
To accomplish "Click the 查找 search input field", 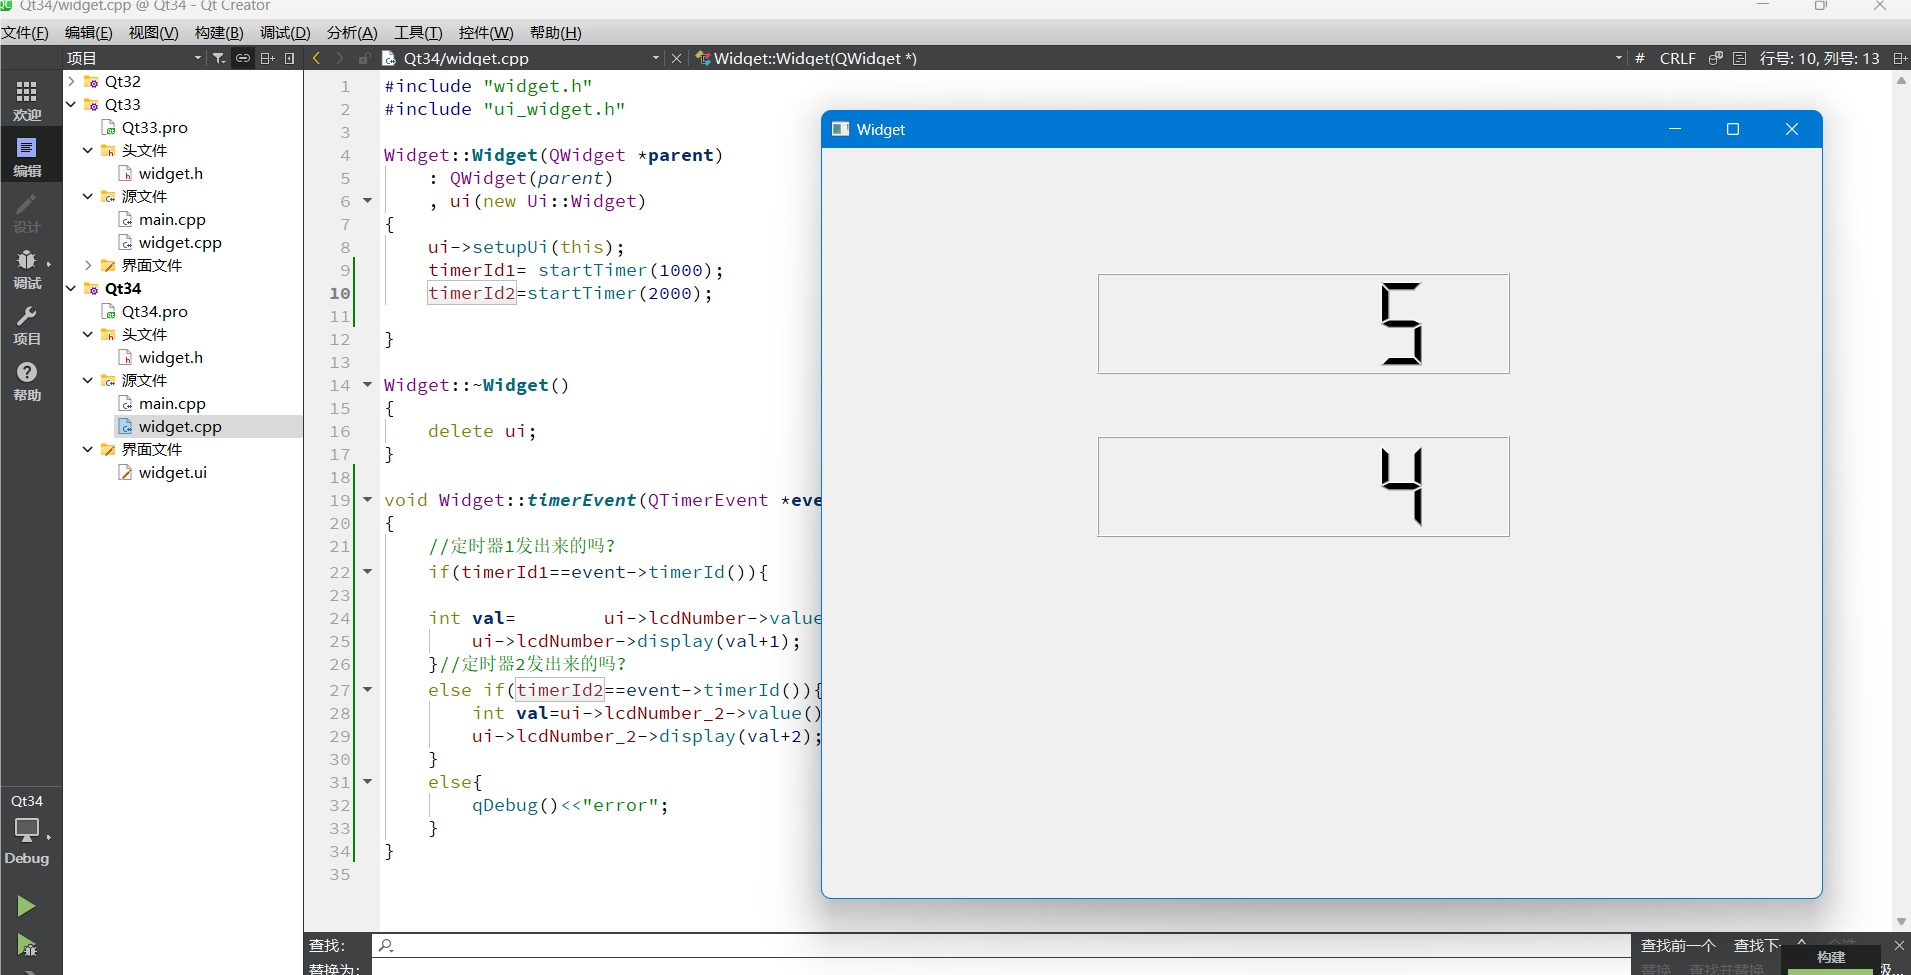I will click(x=1001, y=945).
